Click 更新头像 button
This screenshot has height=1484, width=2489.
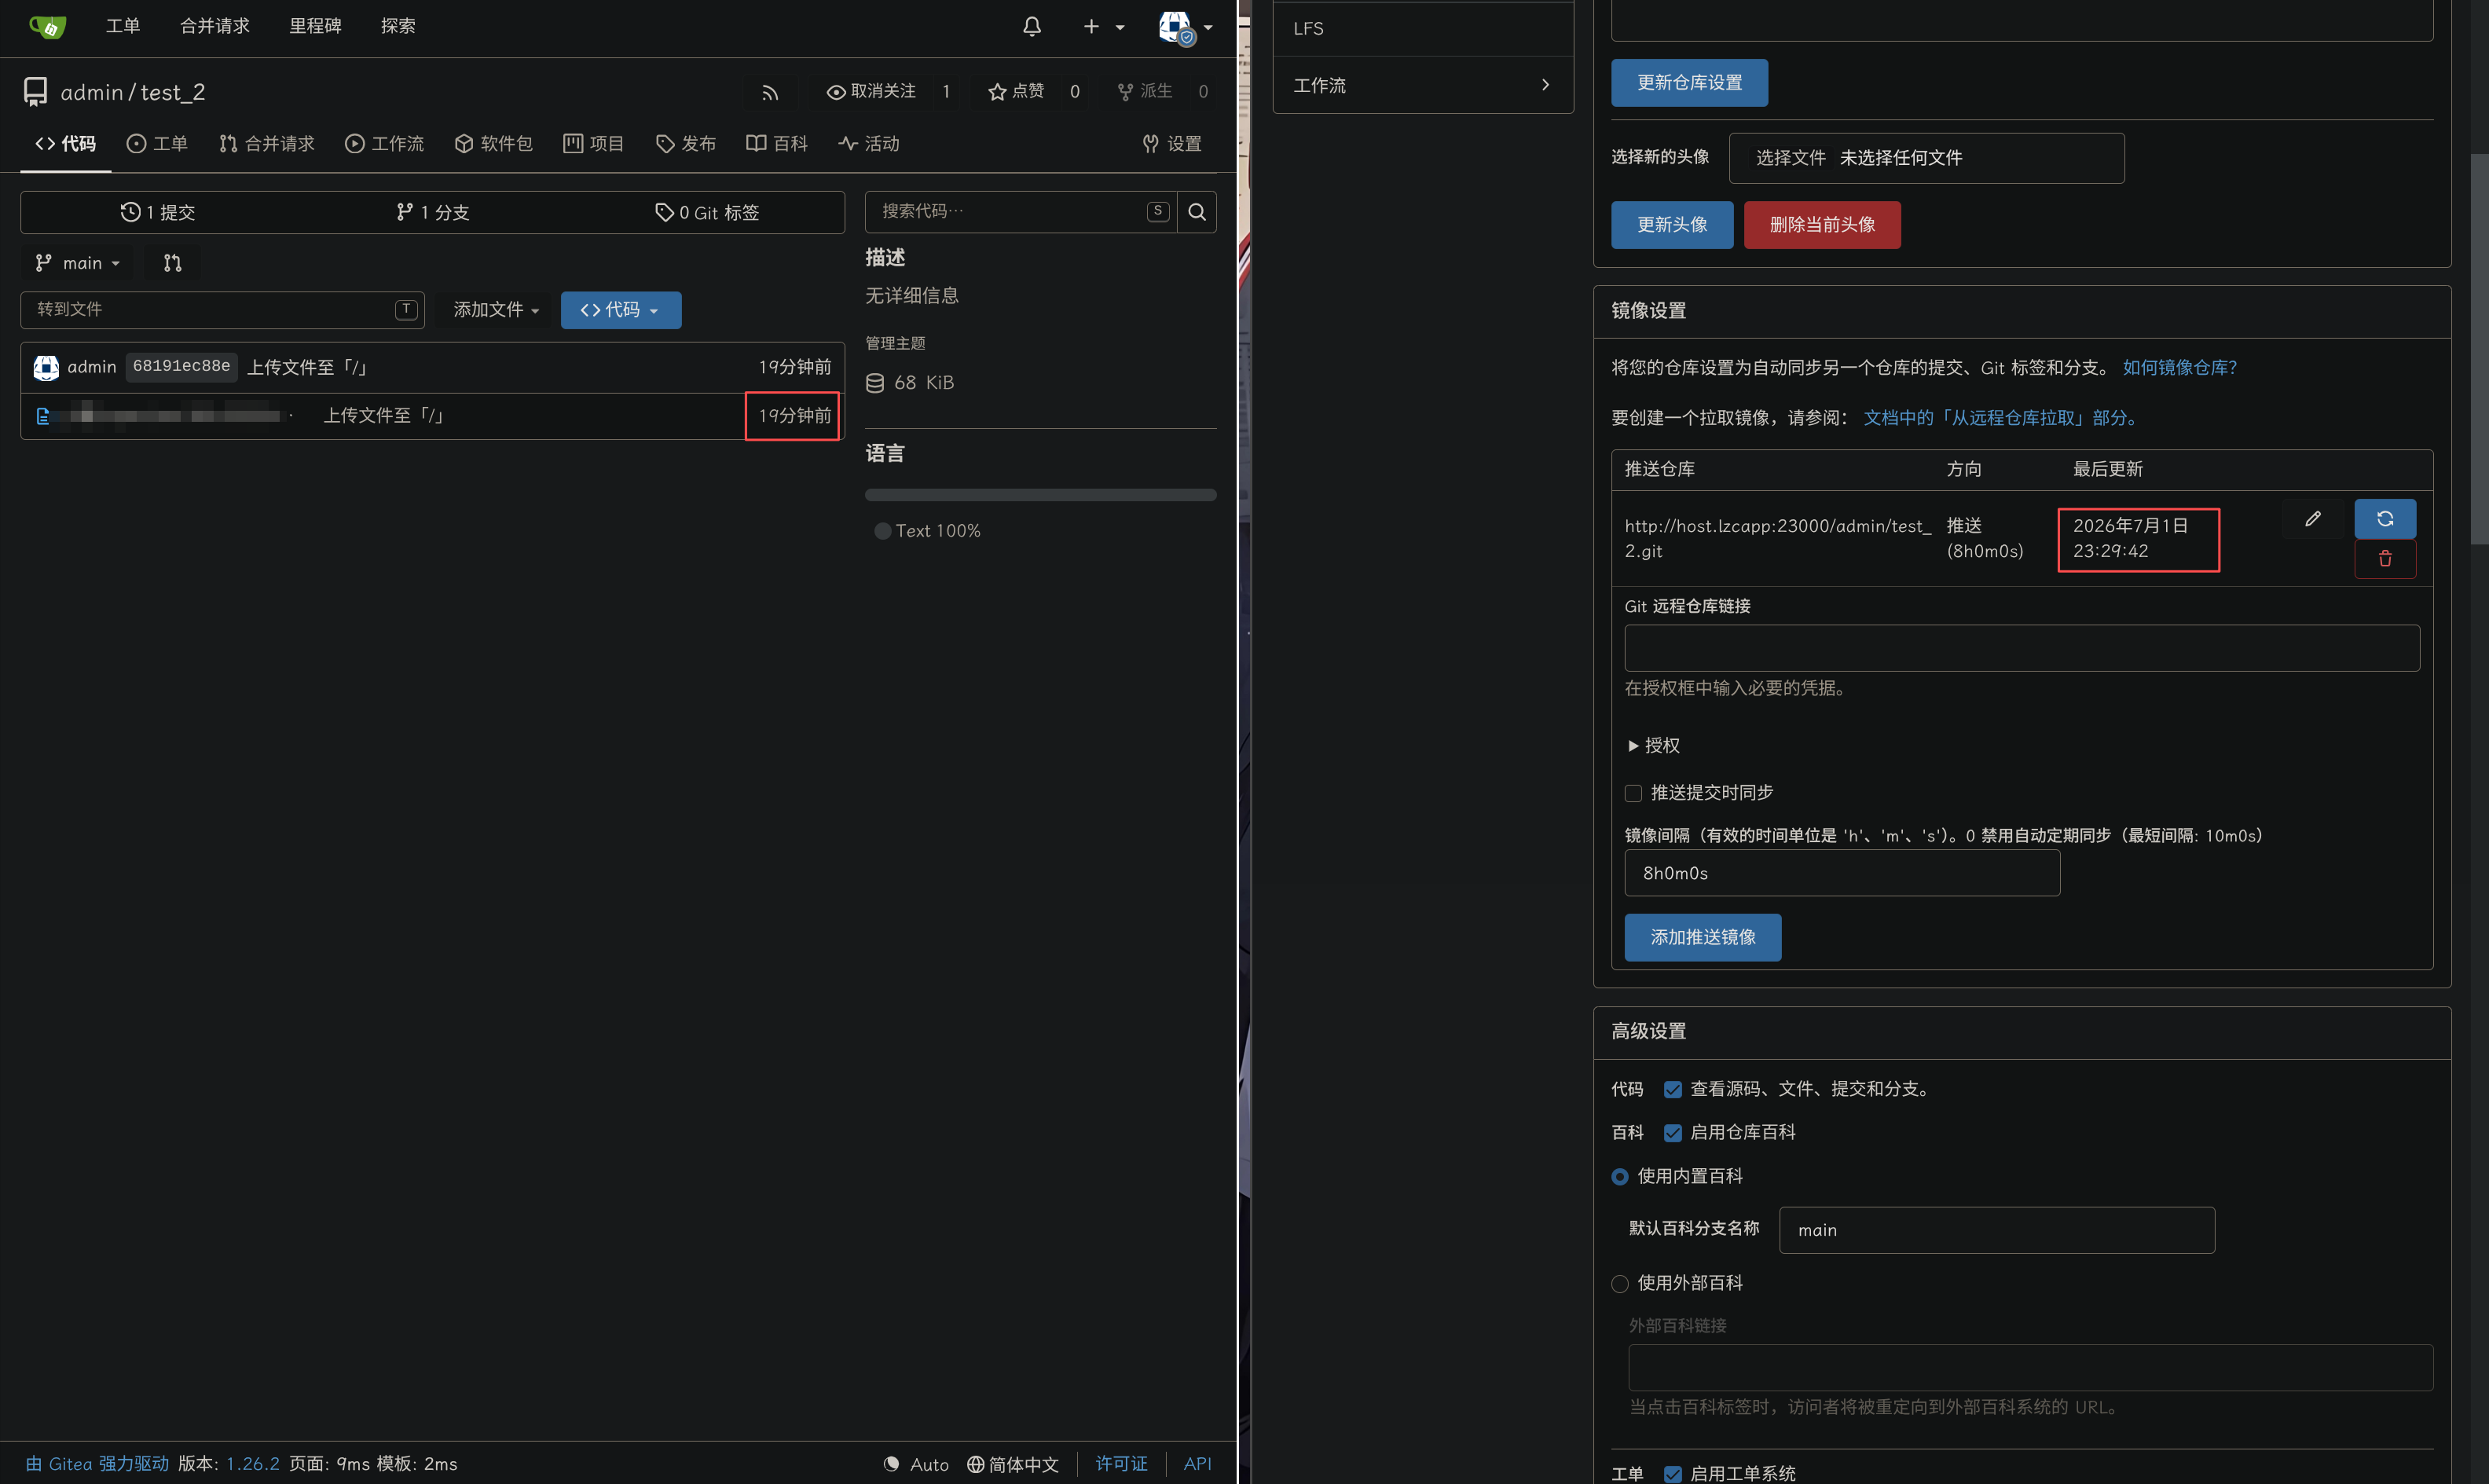click(x=1672, y=225)
